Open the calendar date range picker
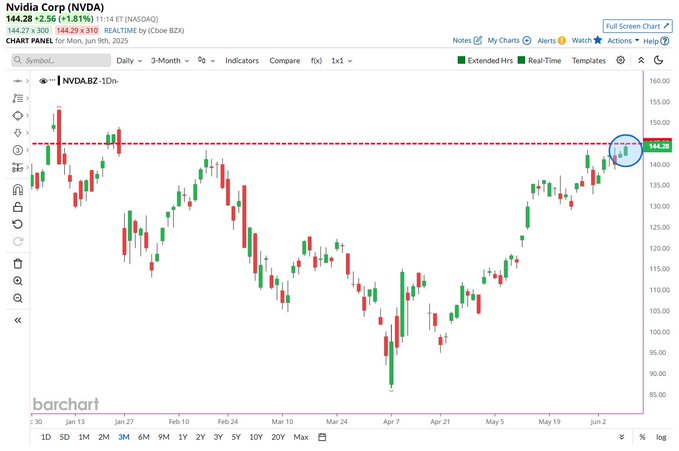 (x=322, y=437)
